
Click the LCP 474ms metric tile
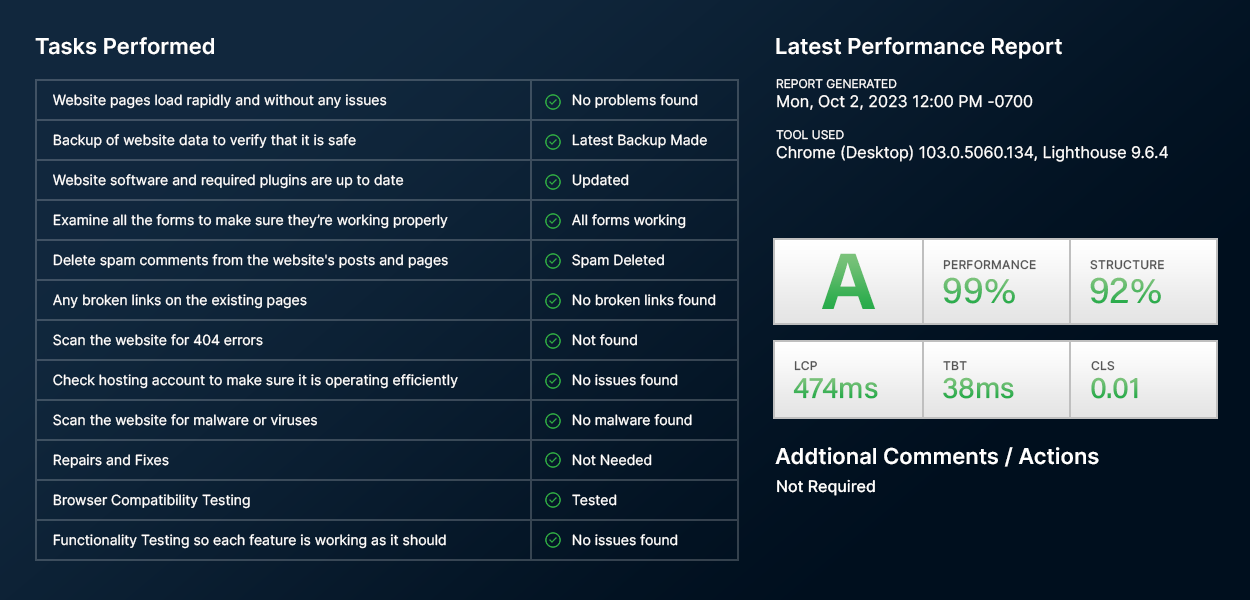pyautogui.click(x=848, y=379)
